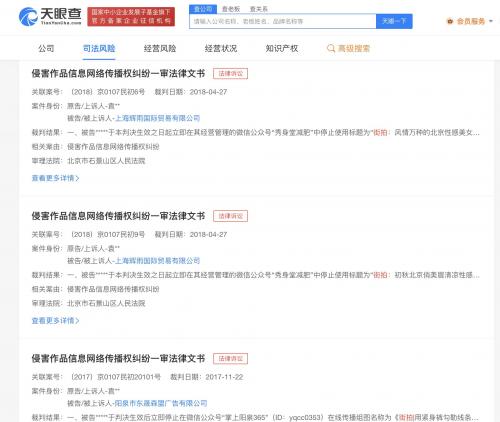Open the Tianyancha logo home link
Viewport: 500px width, 422px height.
[50, 16]
